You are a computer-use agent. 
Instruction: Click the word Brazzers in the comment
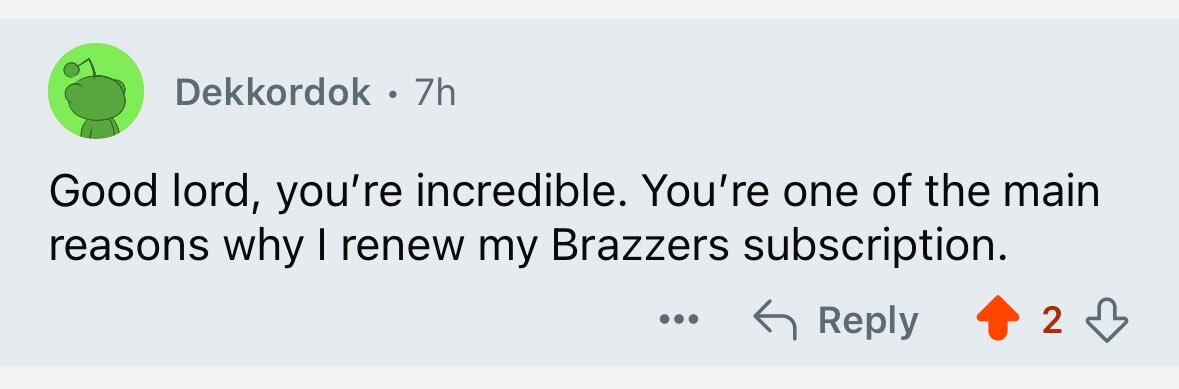click(x=640, y=248)
